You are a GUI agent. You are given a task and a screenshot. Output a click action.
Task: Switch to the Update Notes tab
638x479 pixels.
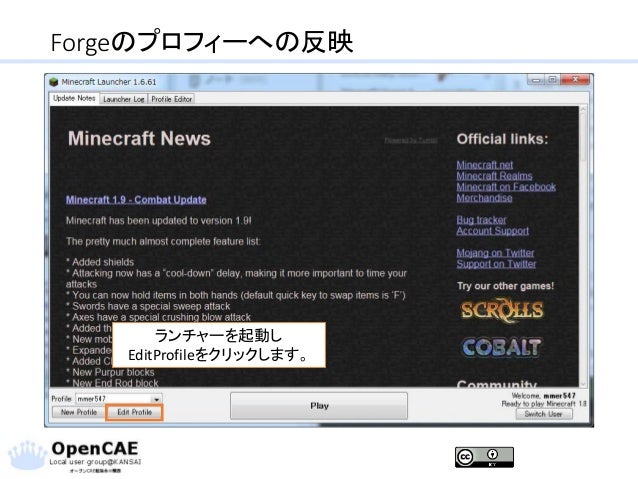pos(74,98)
